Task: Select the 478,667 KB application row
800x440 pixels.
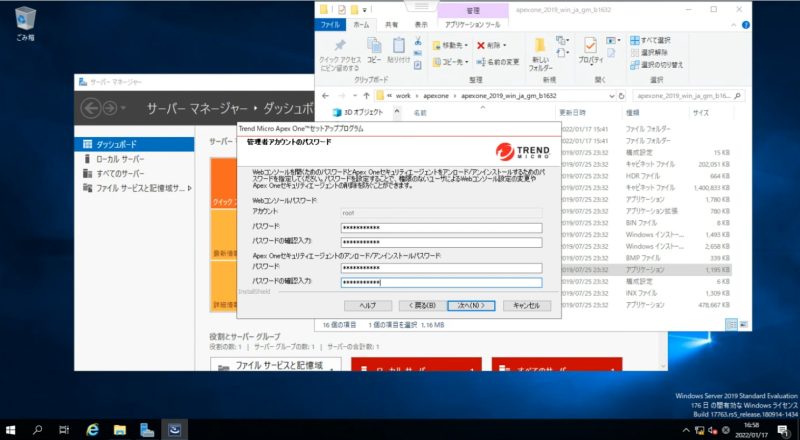Action: pos(645,305)
